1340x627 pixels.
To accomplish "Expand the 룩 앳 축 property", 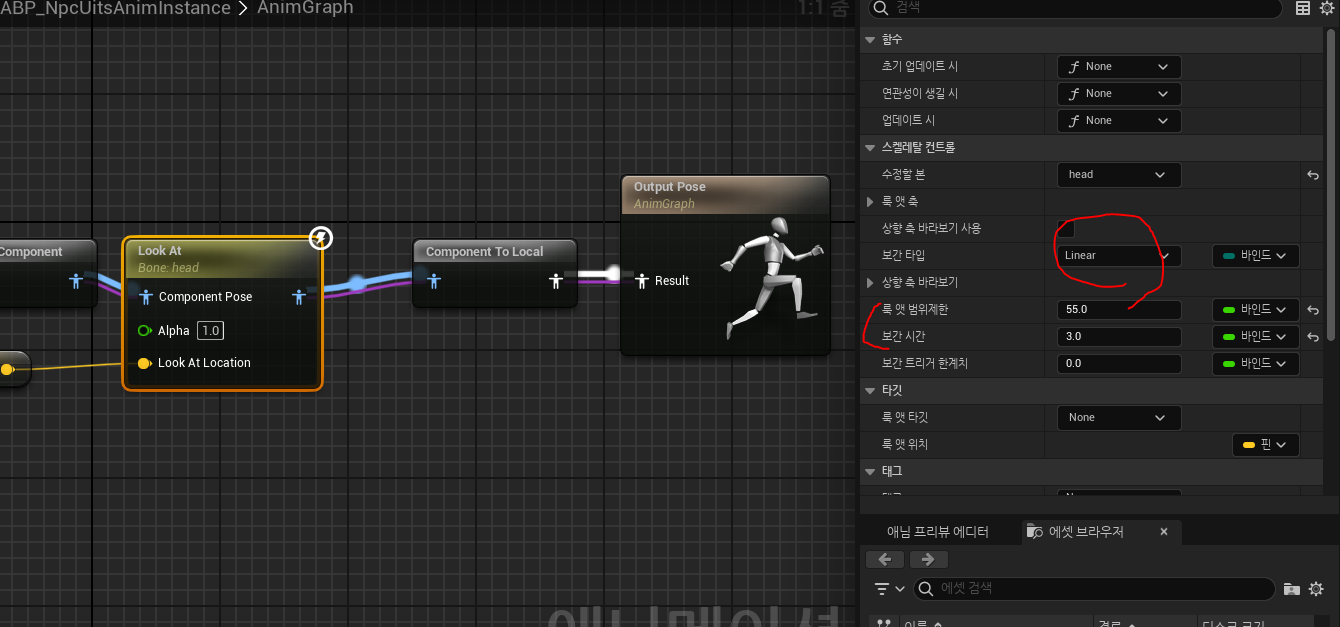I will point(872,201).
